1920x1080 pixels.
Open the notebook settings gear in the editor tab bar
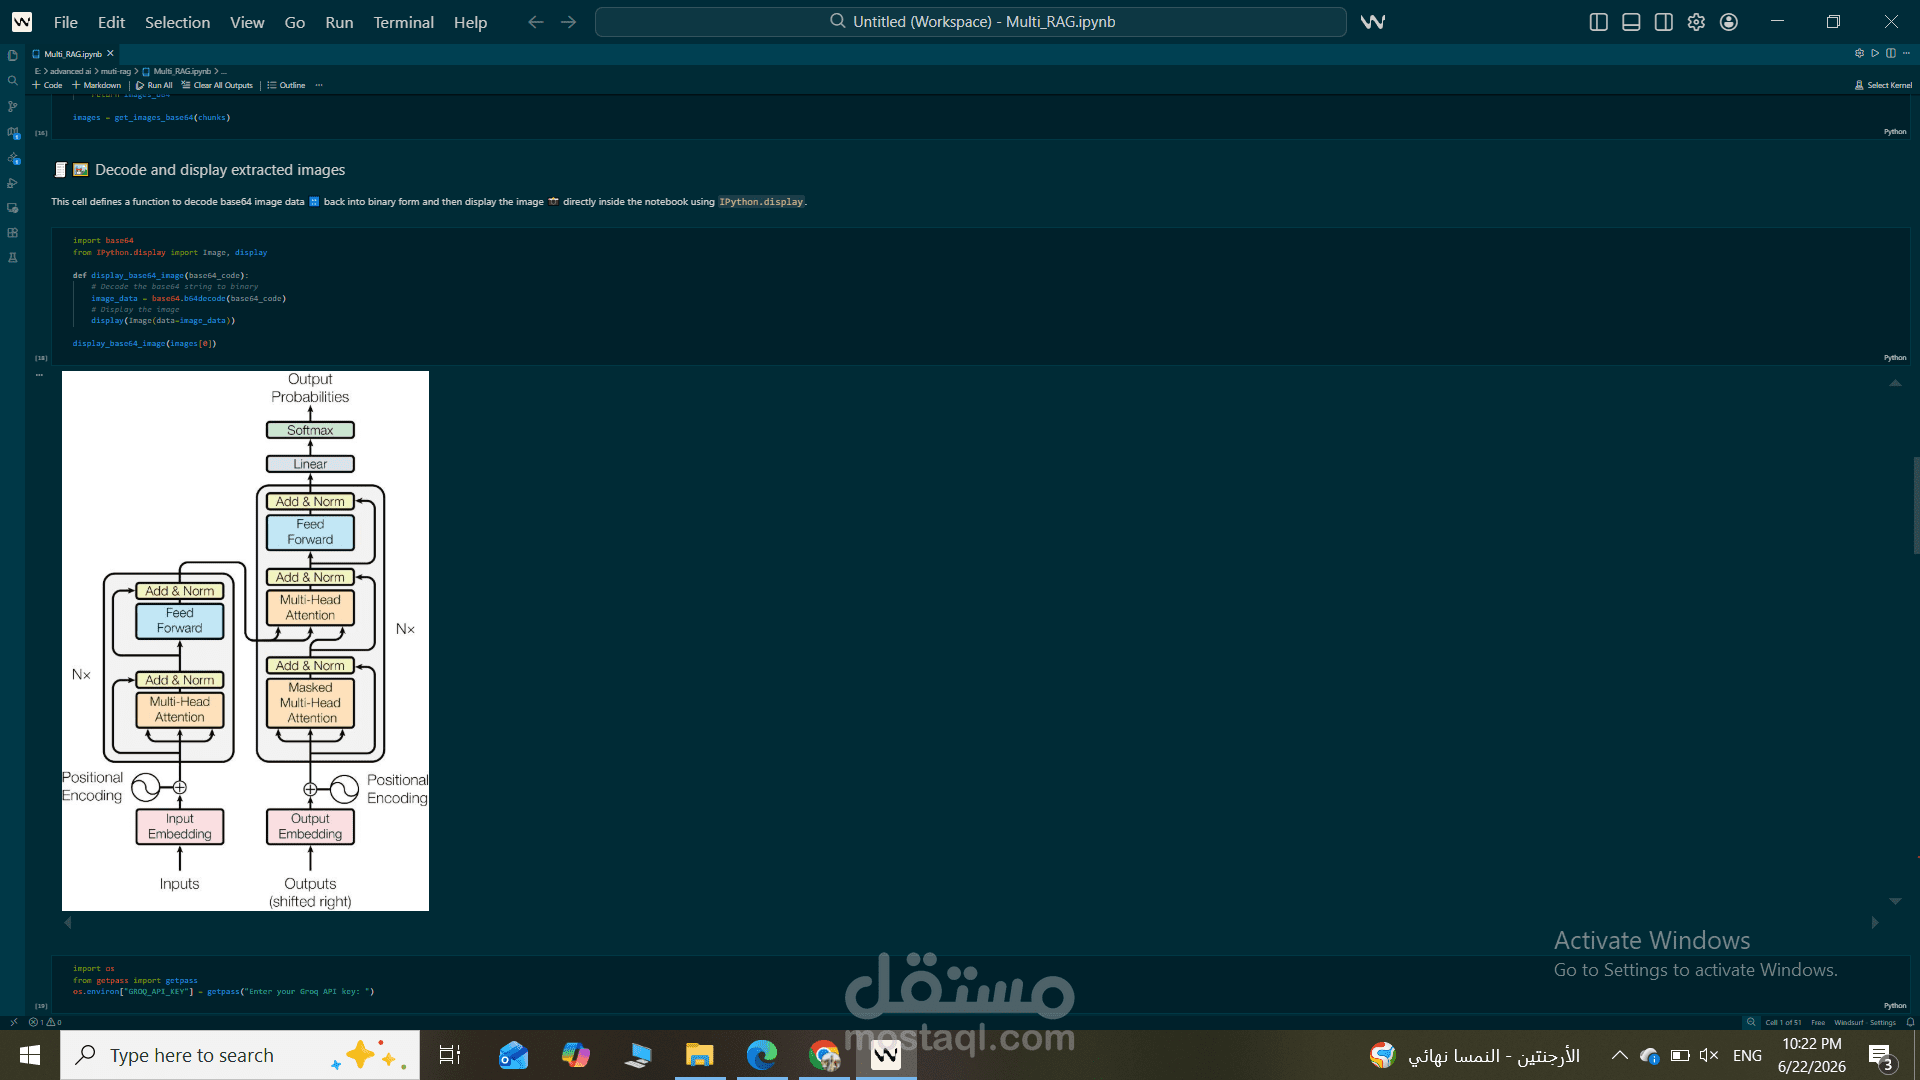click(x=1860, y=53)
